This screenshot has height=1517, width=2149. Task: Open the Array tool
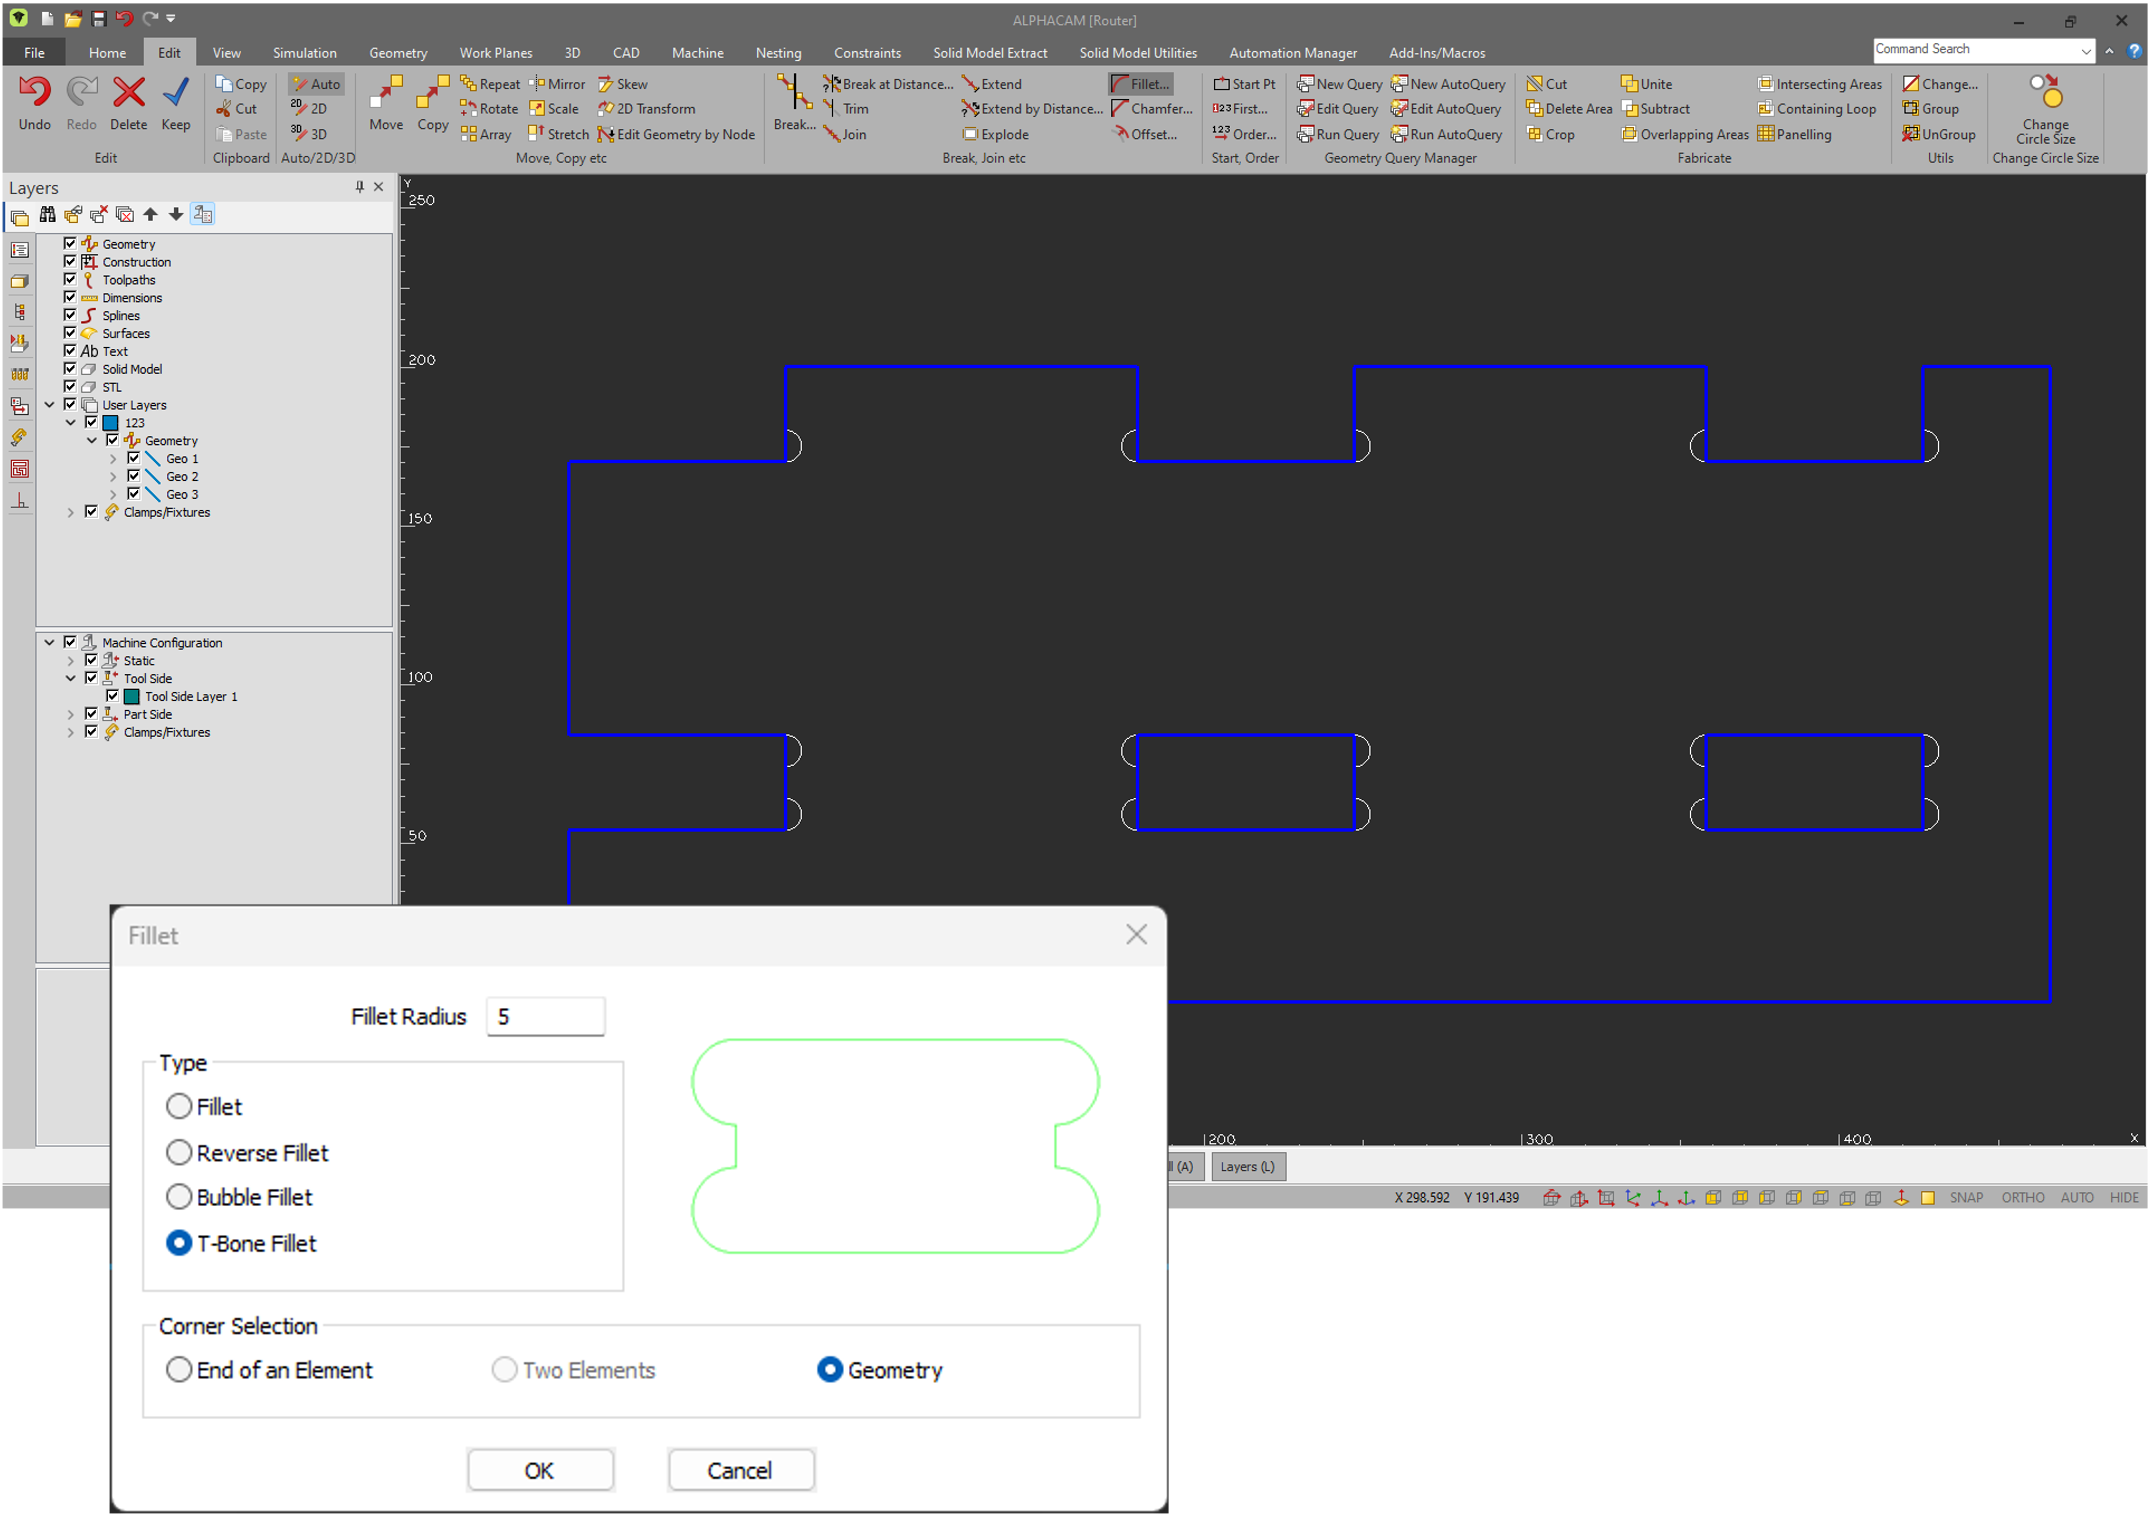point(486,134)
